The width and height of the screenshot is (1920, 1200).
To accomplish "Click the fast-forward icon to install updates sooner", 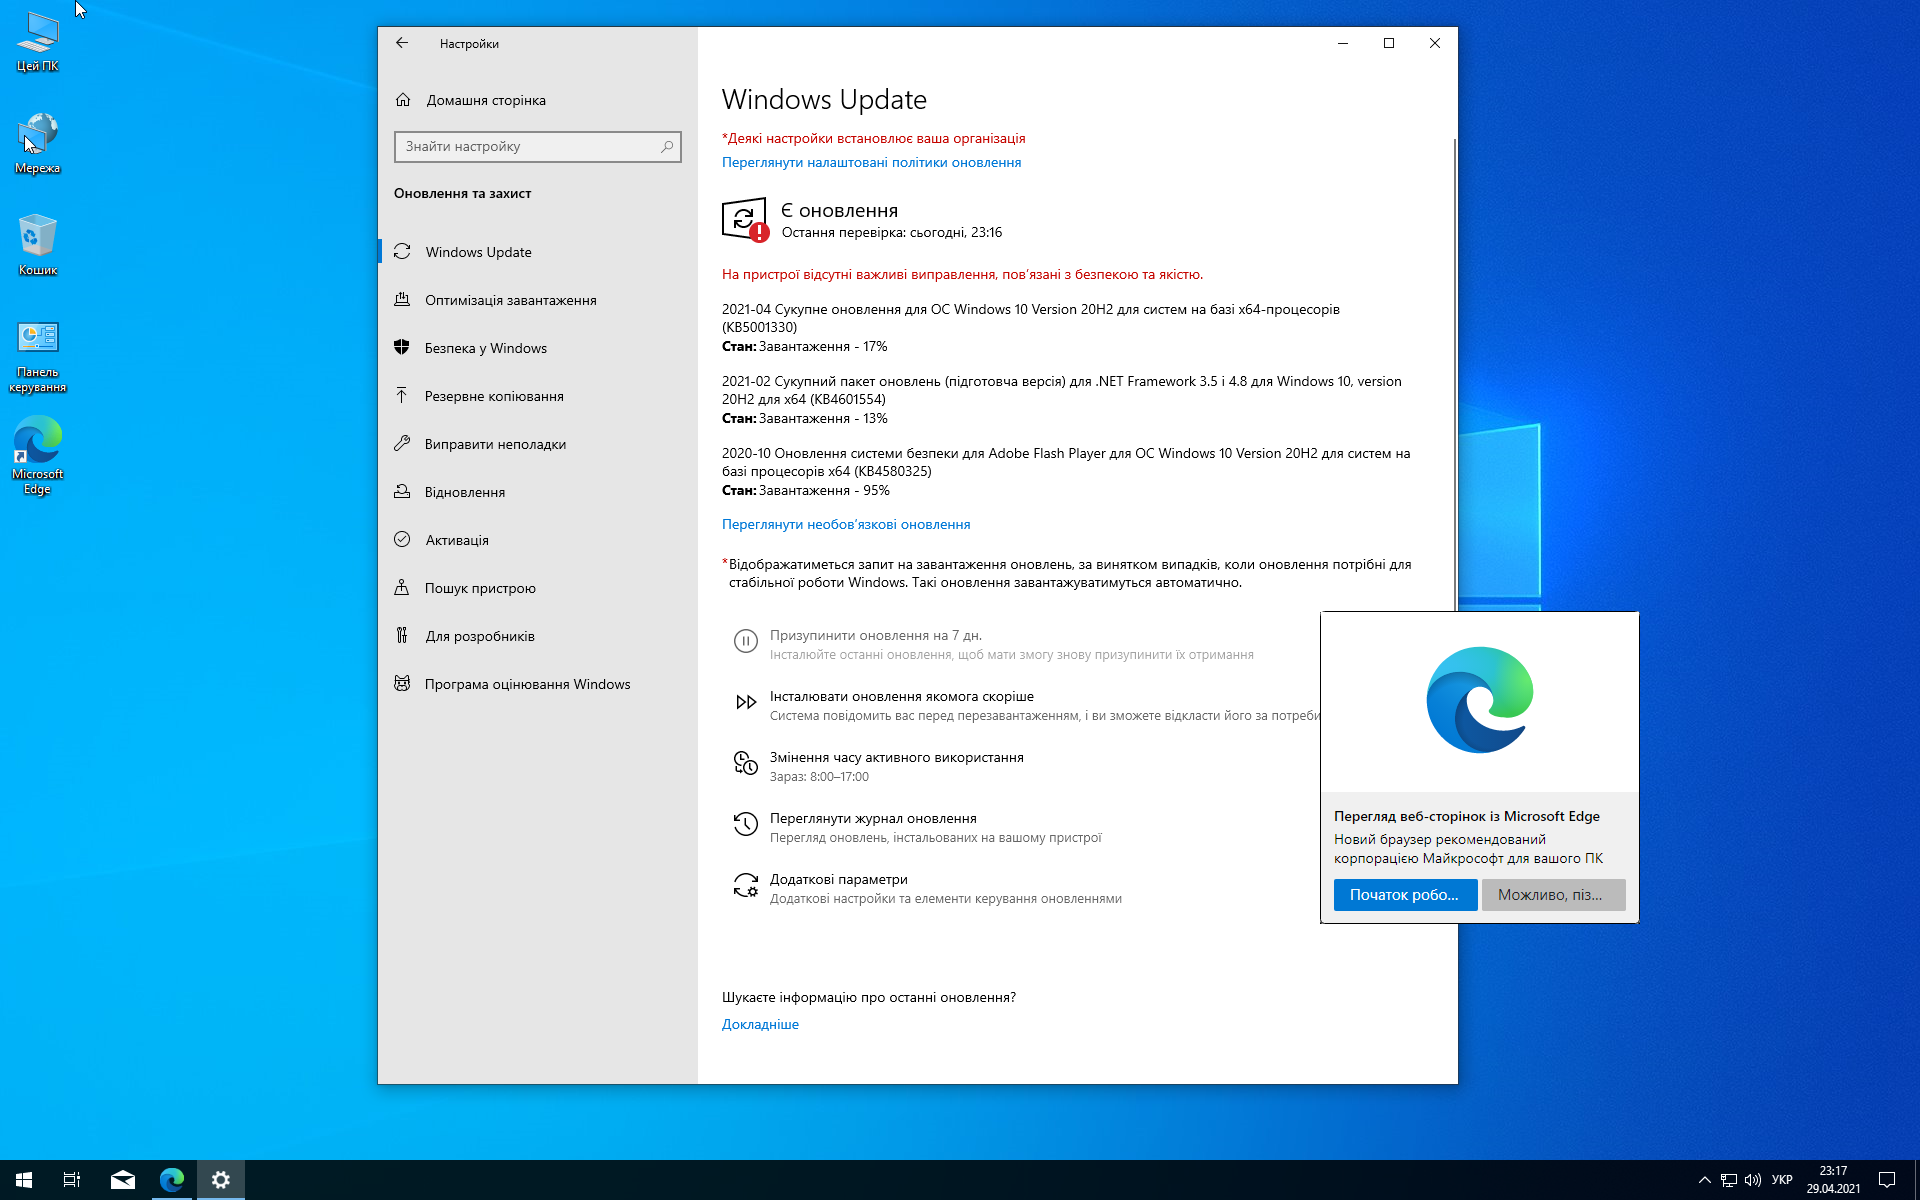I will [x=745, y=702].
